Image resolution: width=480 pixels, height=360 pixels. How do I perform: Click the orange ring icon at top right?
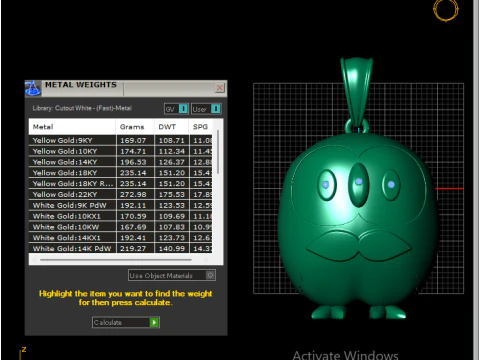446,10
